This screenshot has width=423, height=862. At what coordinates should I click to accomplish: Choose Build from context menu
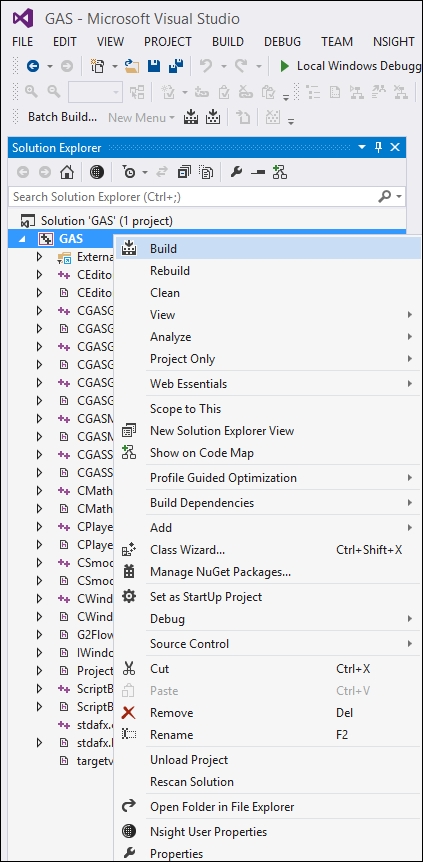(267, 249)
